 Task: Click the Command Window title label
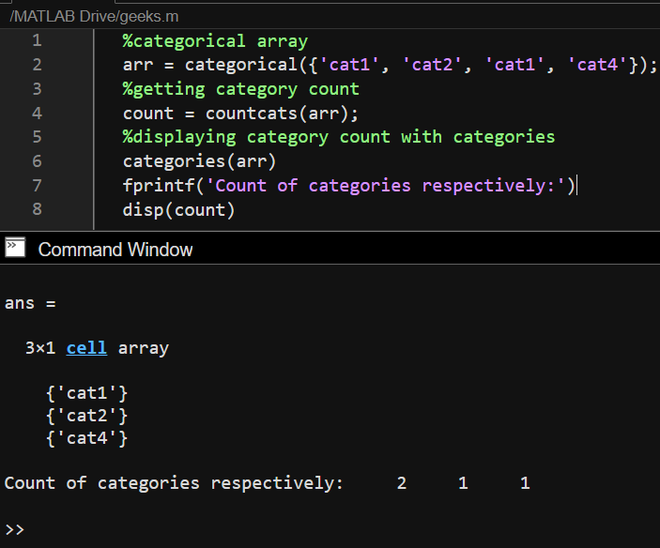tap(115, 249)
